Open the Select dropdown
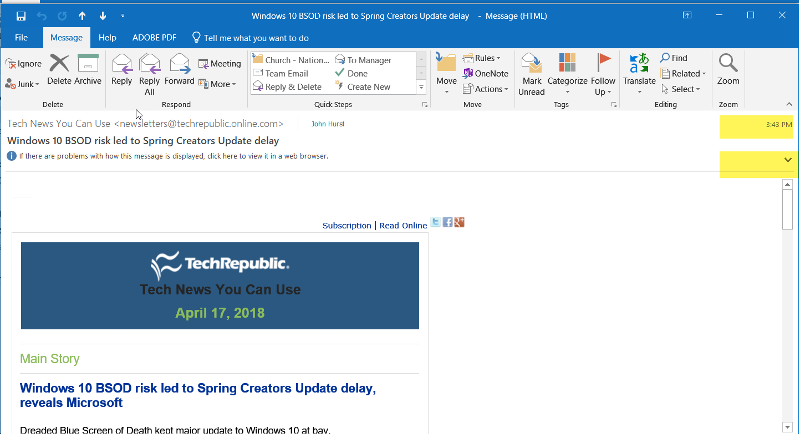 [x=681, y=89]
